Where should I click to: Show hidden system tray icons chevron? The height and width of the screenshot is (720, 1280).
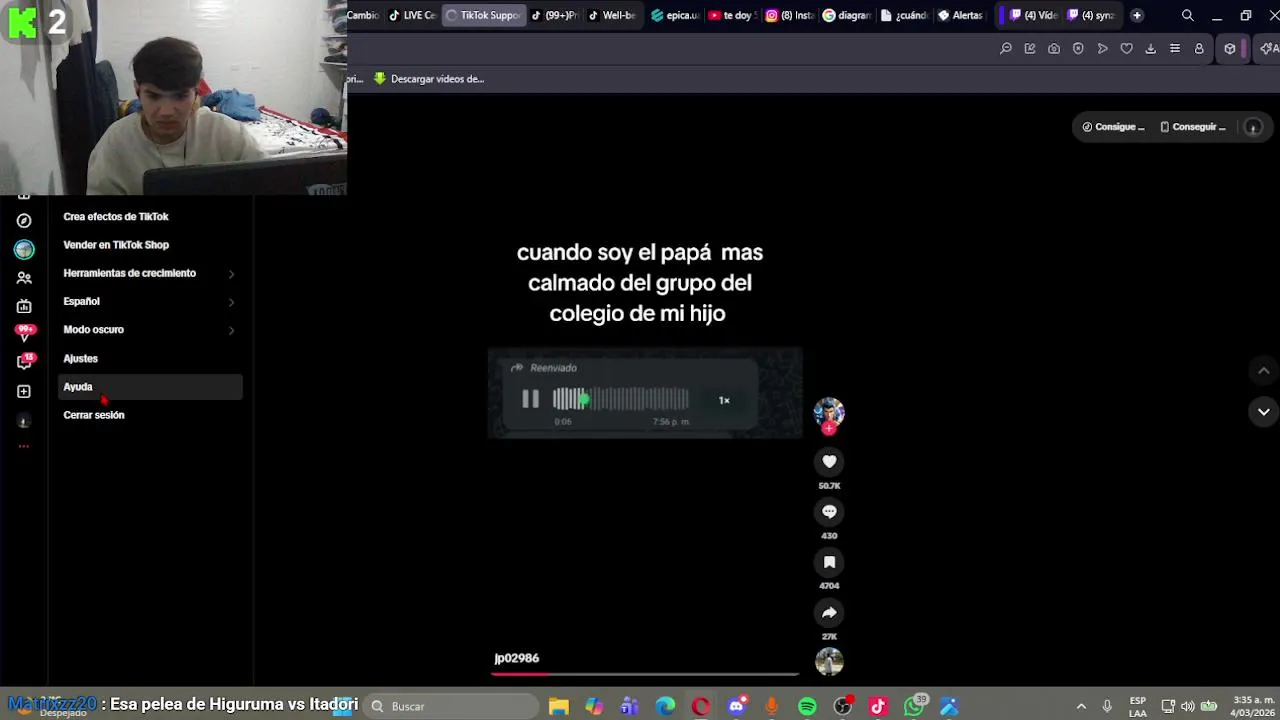pos(1081,706)
